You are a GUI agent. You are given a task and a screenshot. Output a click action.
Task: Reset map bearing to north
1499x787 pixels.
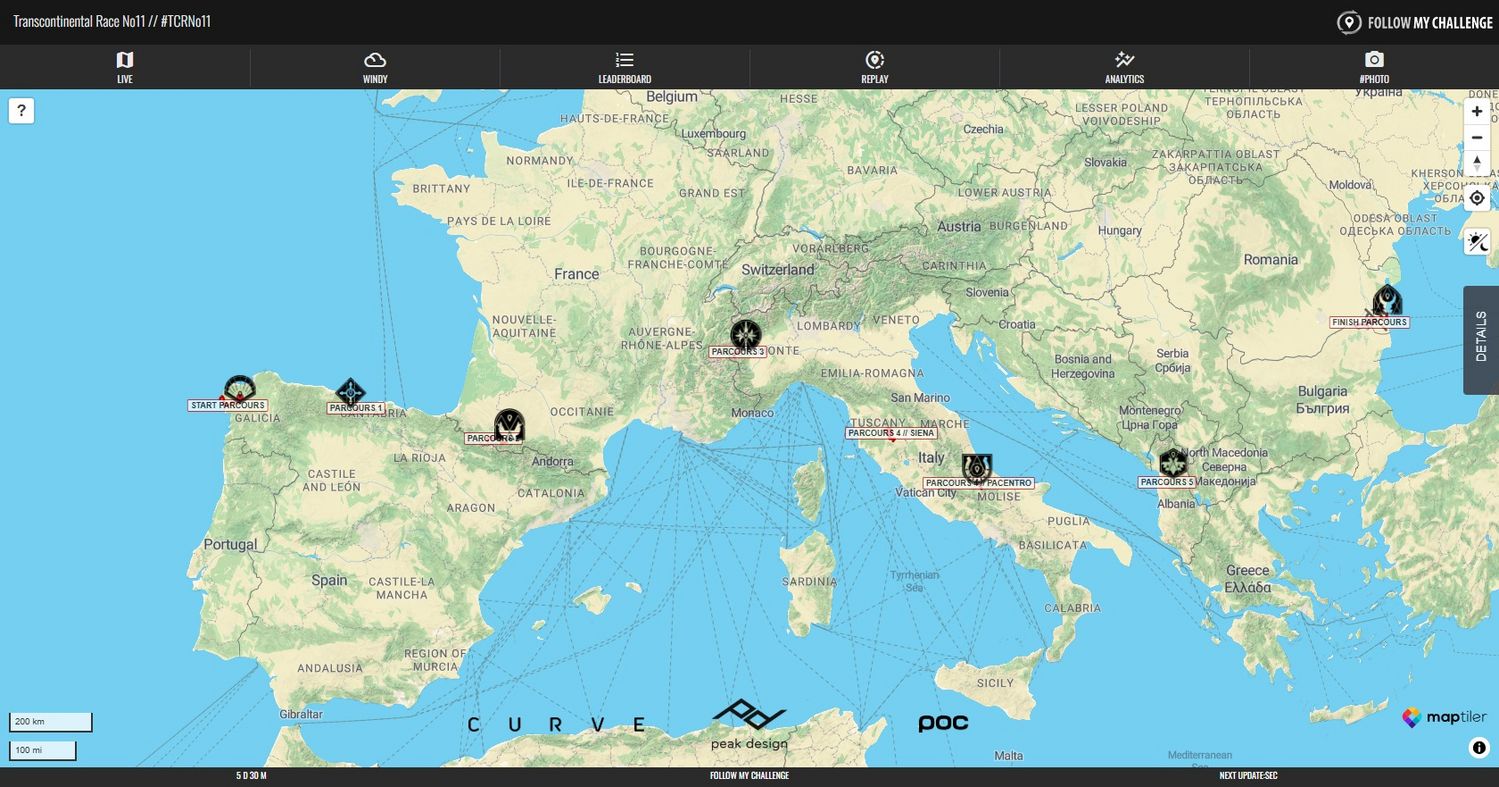tap(1477, 162)
